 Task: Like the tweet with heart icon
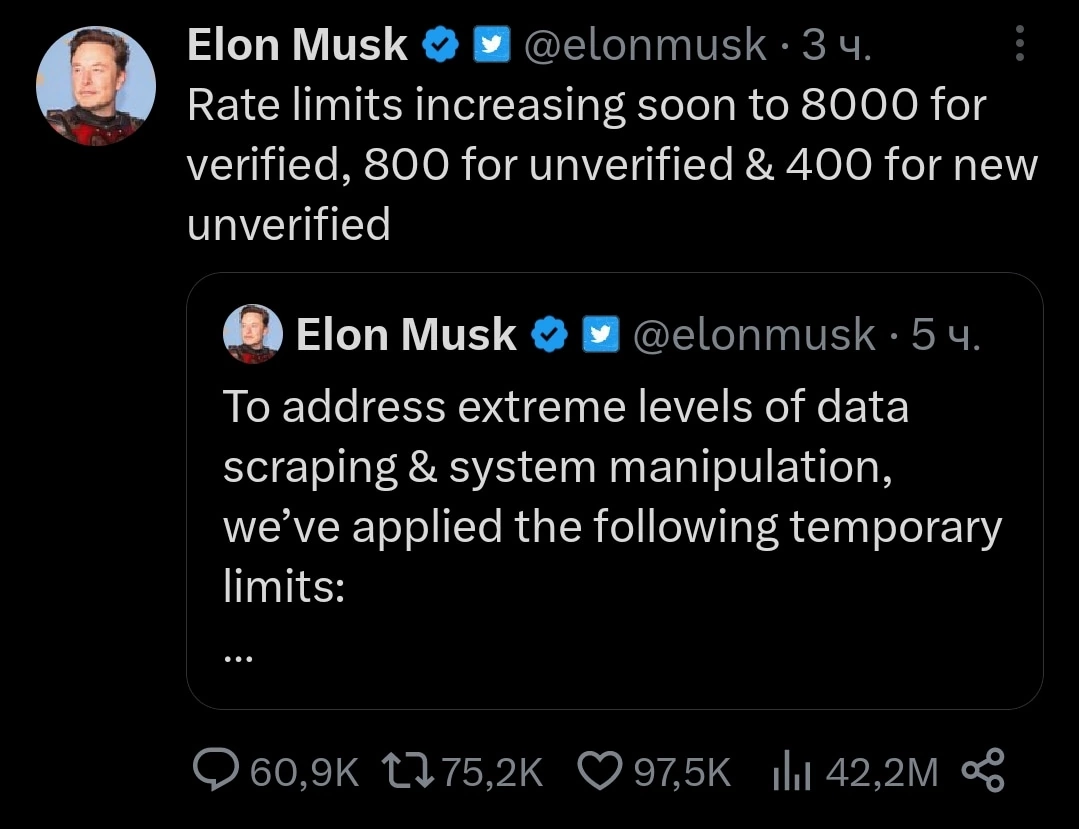click(601, 771)
